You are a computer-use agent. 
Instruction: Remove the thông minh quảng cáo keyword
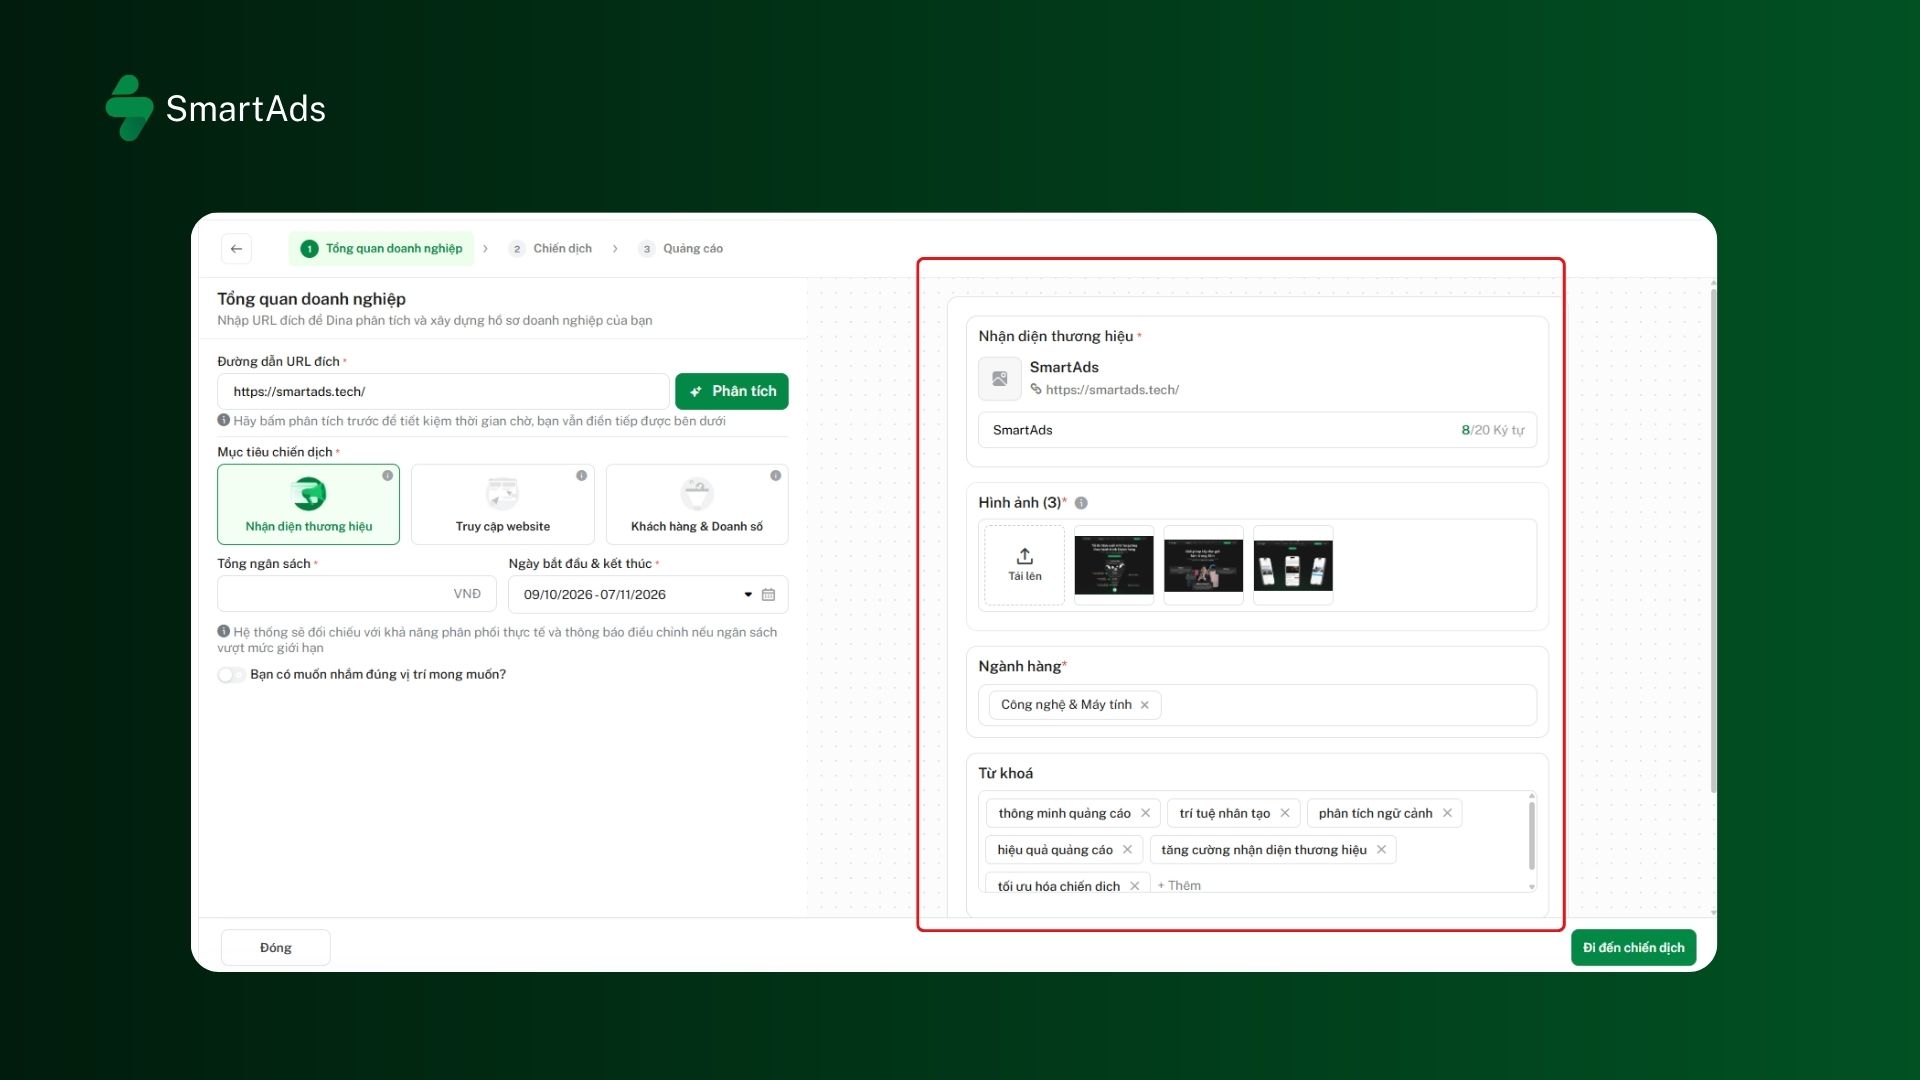[1146, 813]
